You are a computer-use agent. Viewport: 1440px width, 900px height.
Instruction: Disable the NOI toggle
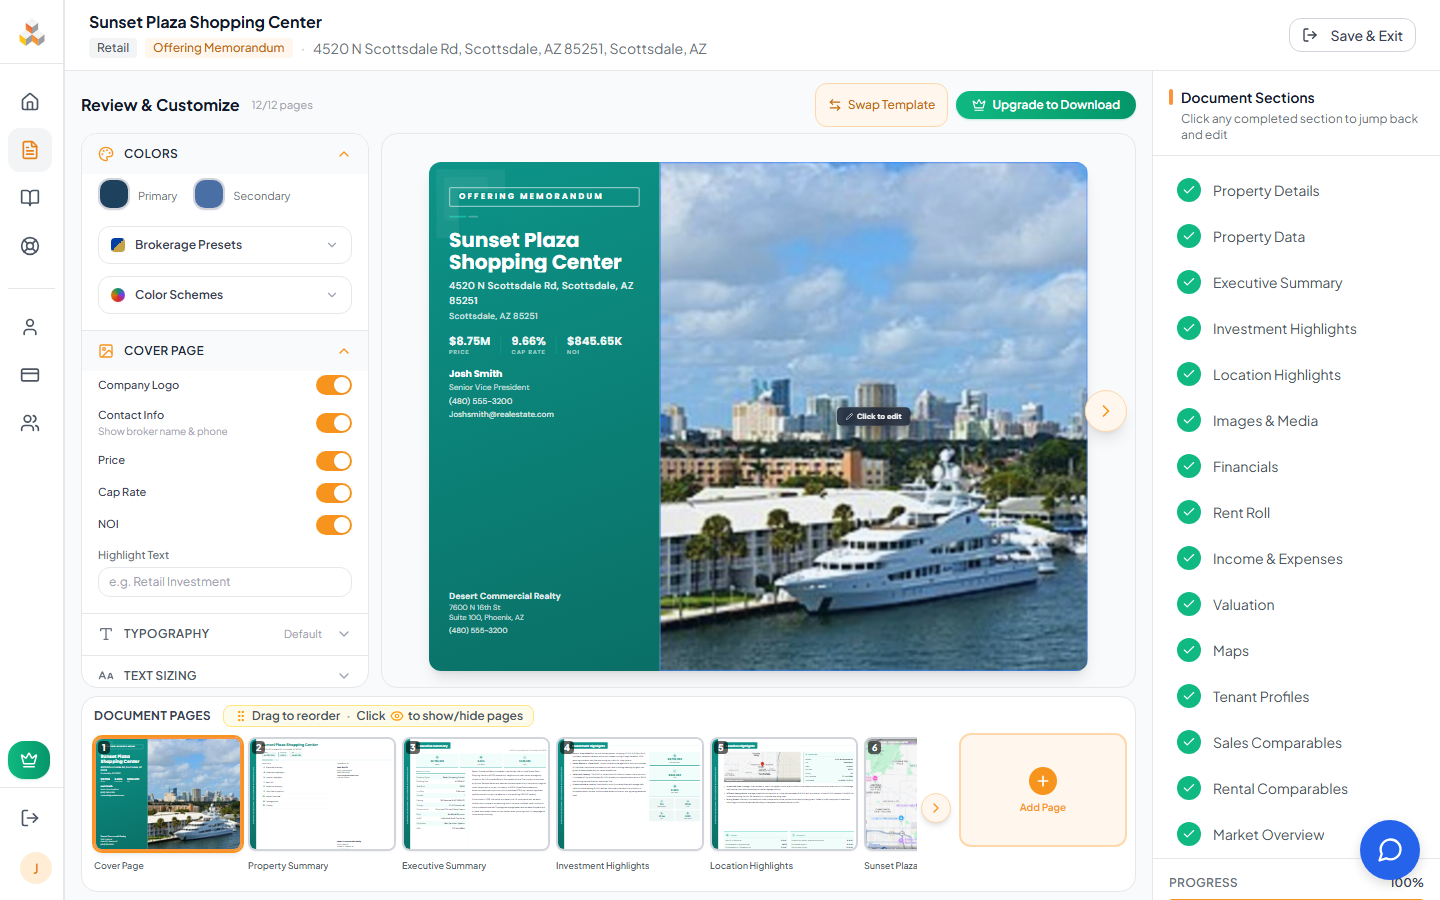click(x=333, y=525)
